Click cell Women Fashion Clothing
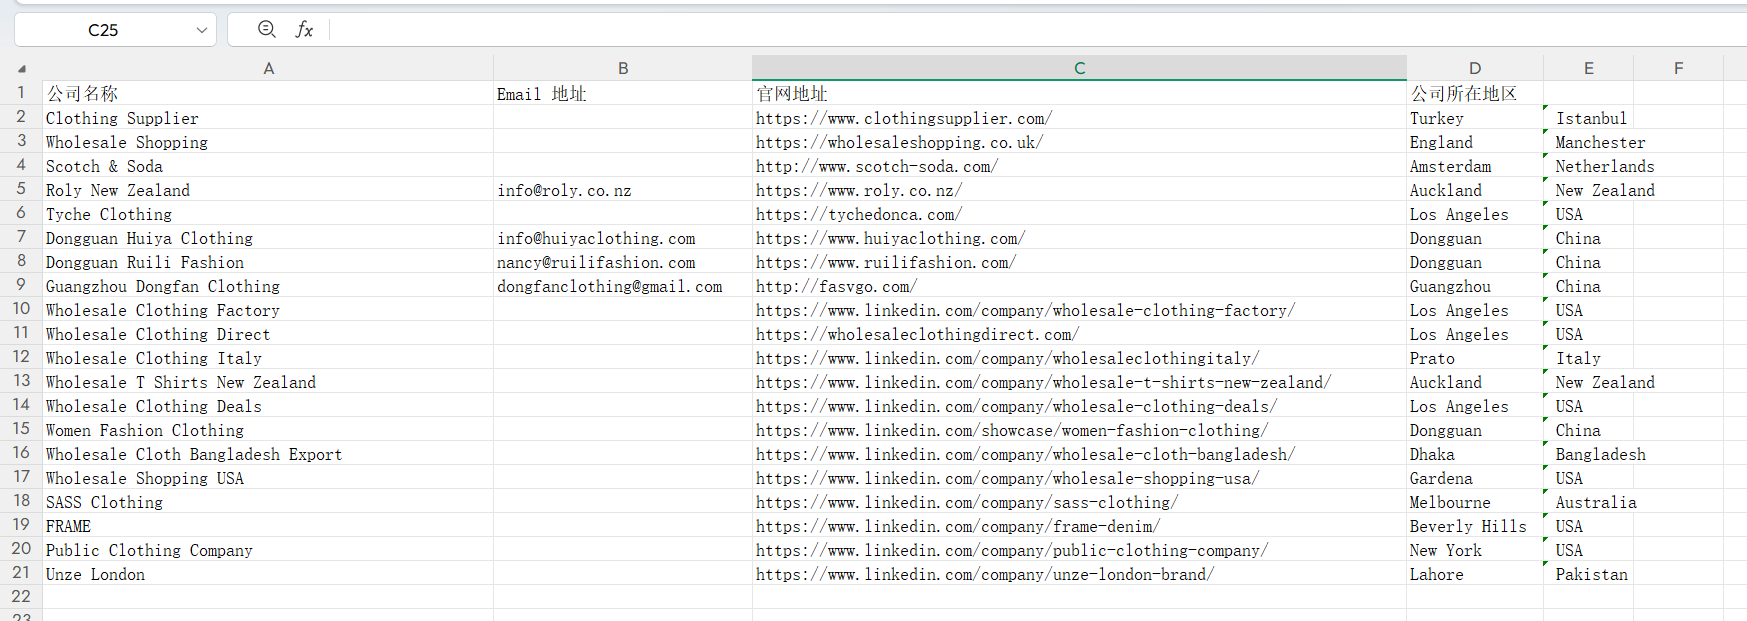The width and height of the screenshot is (1747, 621). pos(268,430)
